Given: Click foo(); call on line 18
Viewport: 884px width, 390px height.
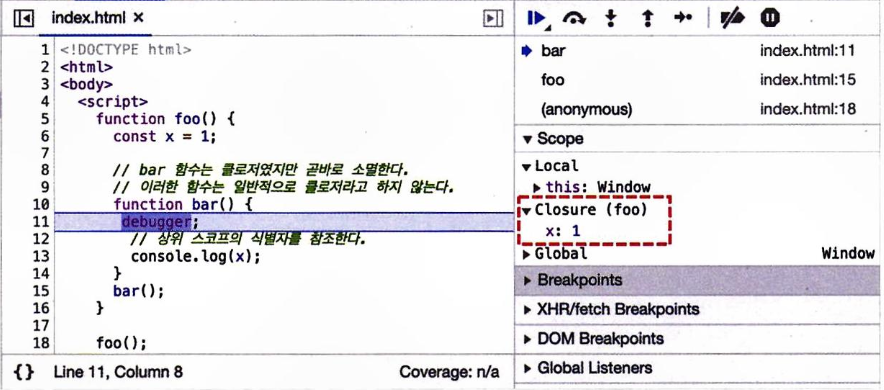Looking at the screenshot, I should (x=121, y=343).
